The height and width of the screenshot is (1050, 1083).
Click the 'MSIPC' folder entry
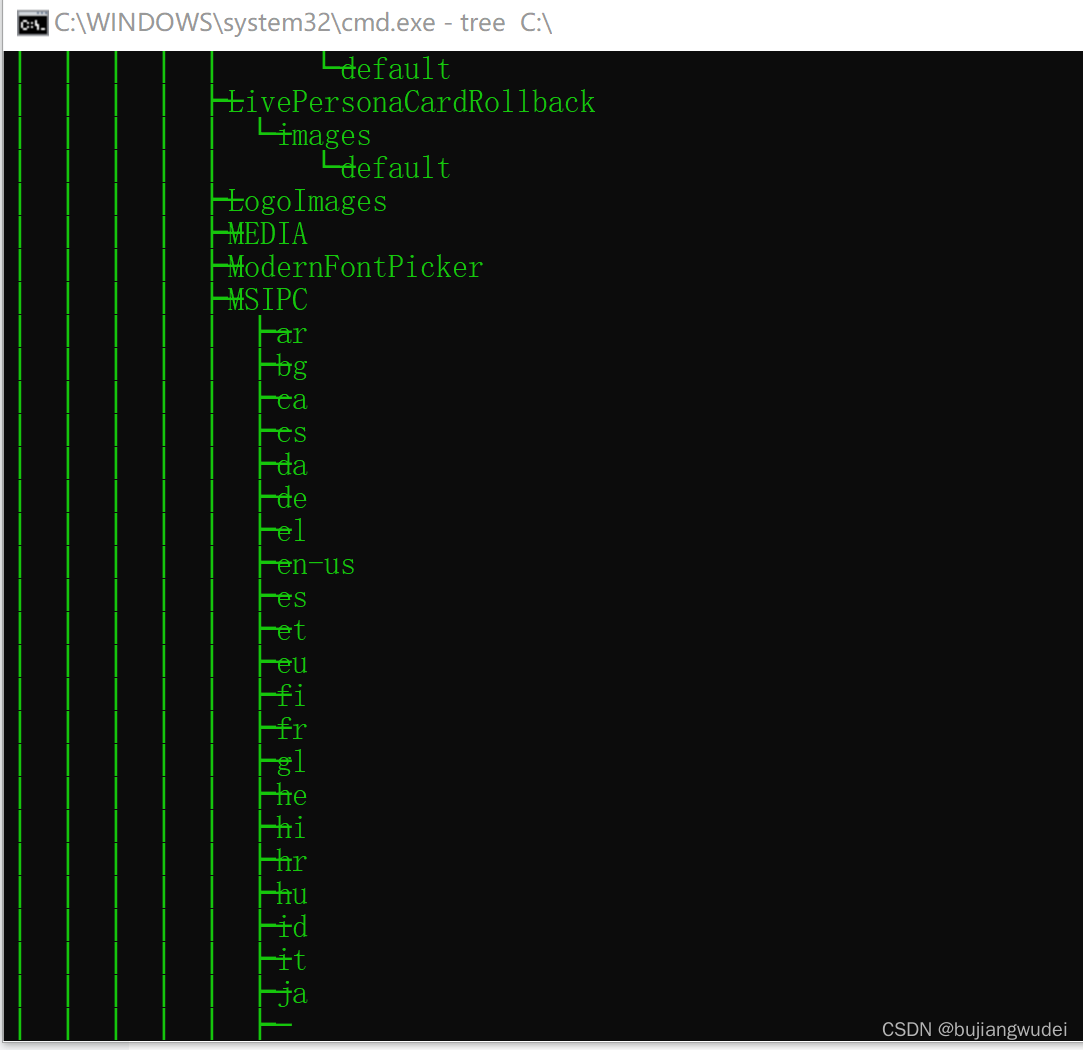pyautogui.click(x=267, y=300)
